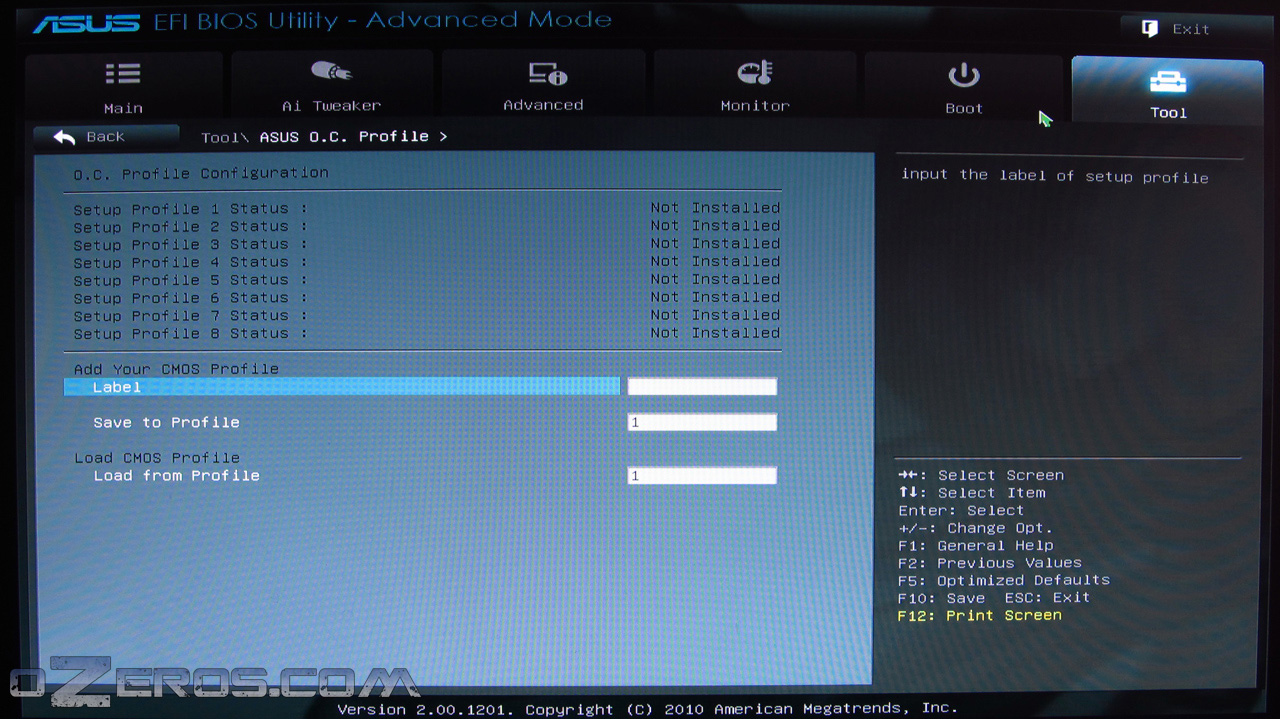Click the F2: Previous Values hint

[989, 563]
